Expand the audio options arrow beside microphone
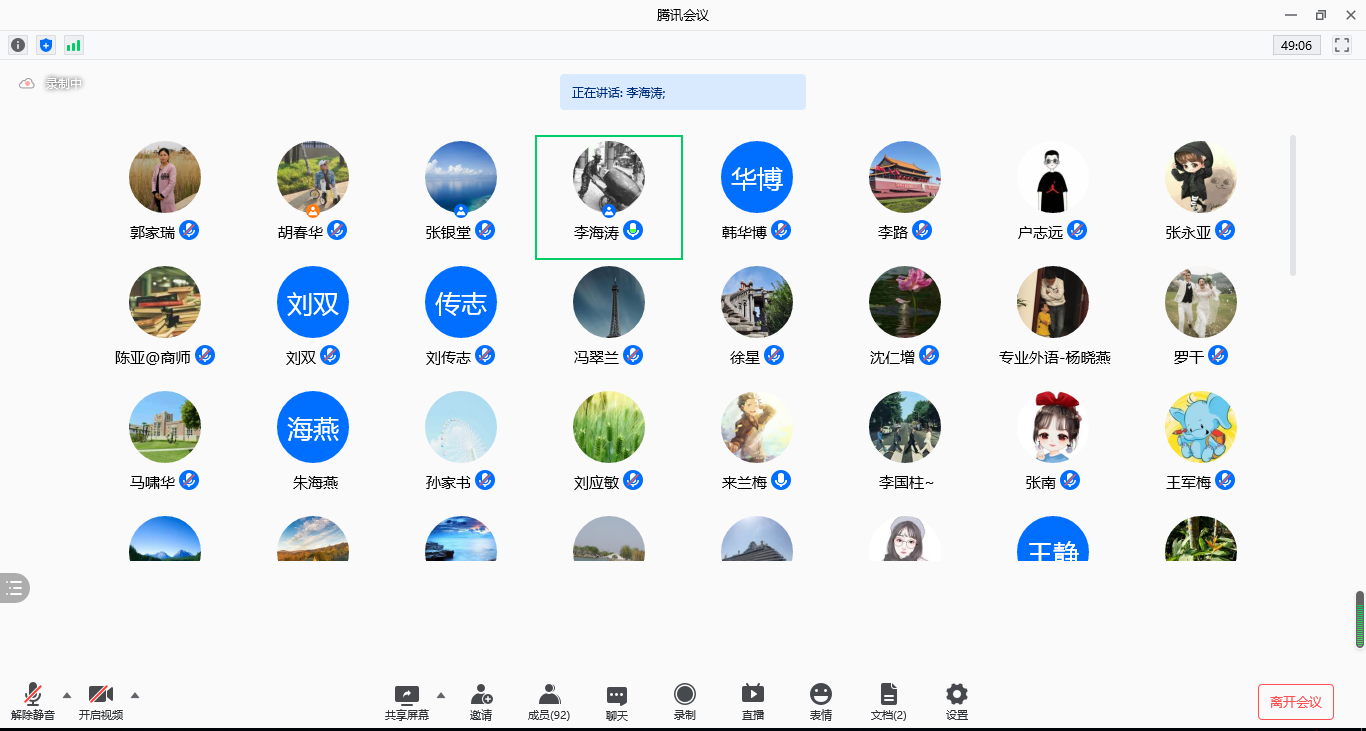This screenshot has height=731, width=1366. point(67,695)
